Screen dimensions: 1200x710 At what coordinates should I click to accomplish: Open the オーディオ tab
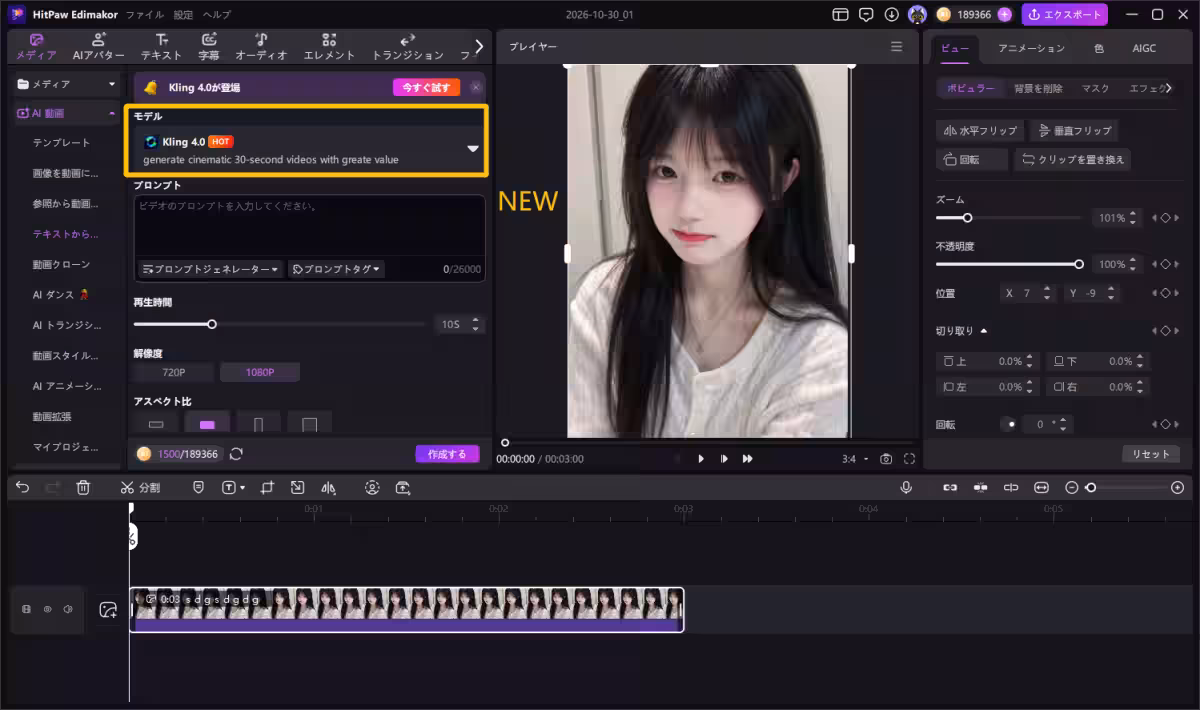(x=261, y=47)
